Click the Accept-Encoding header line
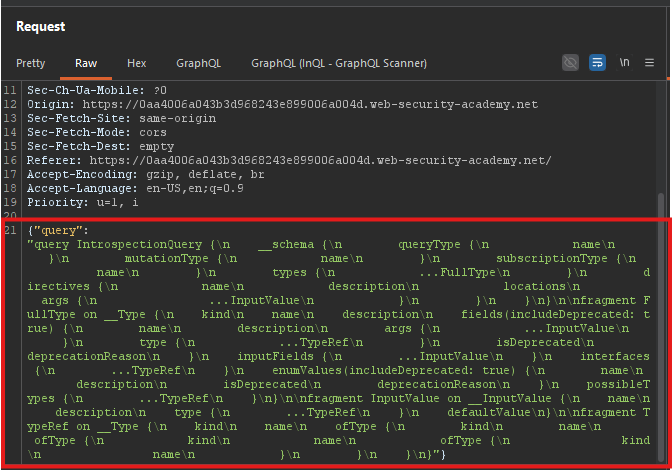The image size is (672, 470). tap(146, 174)
